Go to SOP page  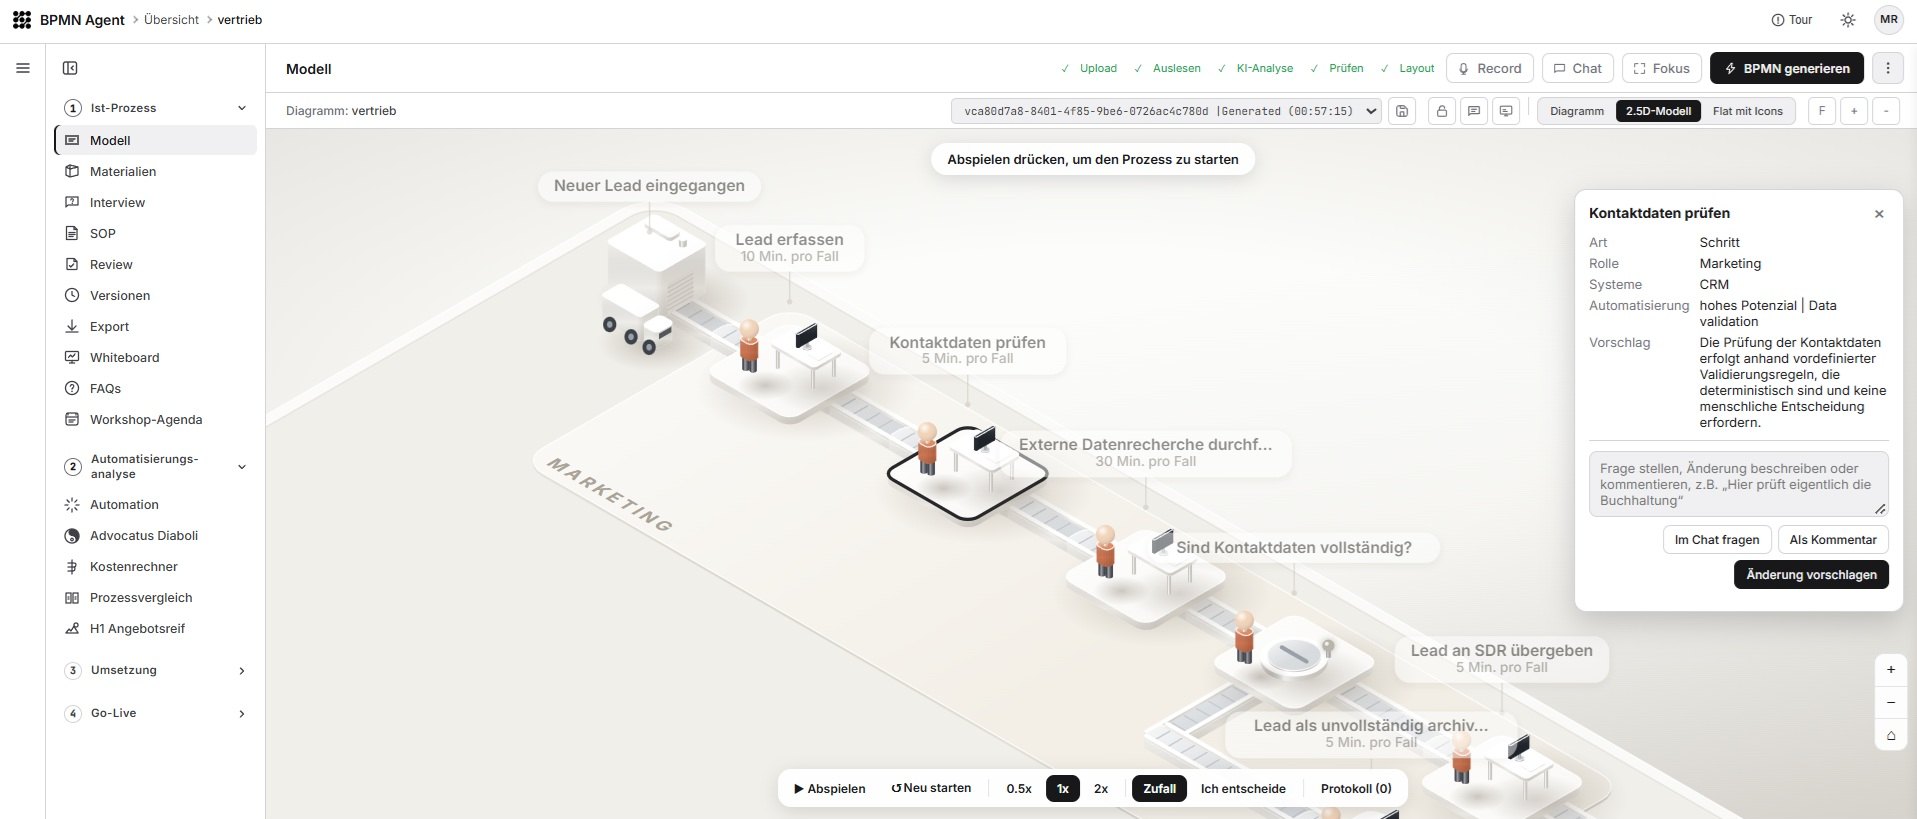click(156, 233)
